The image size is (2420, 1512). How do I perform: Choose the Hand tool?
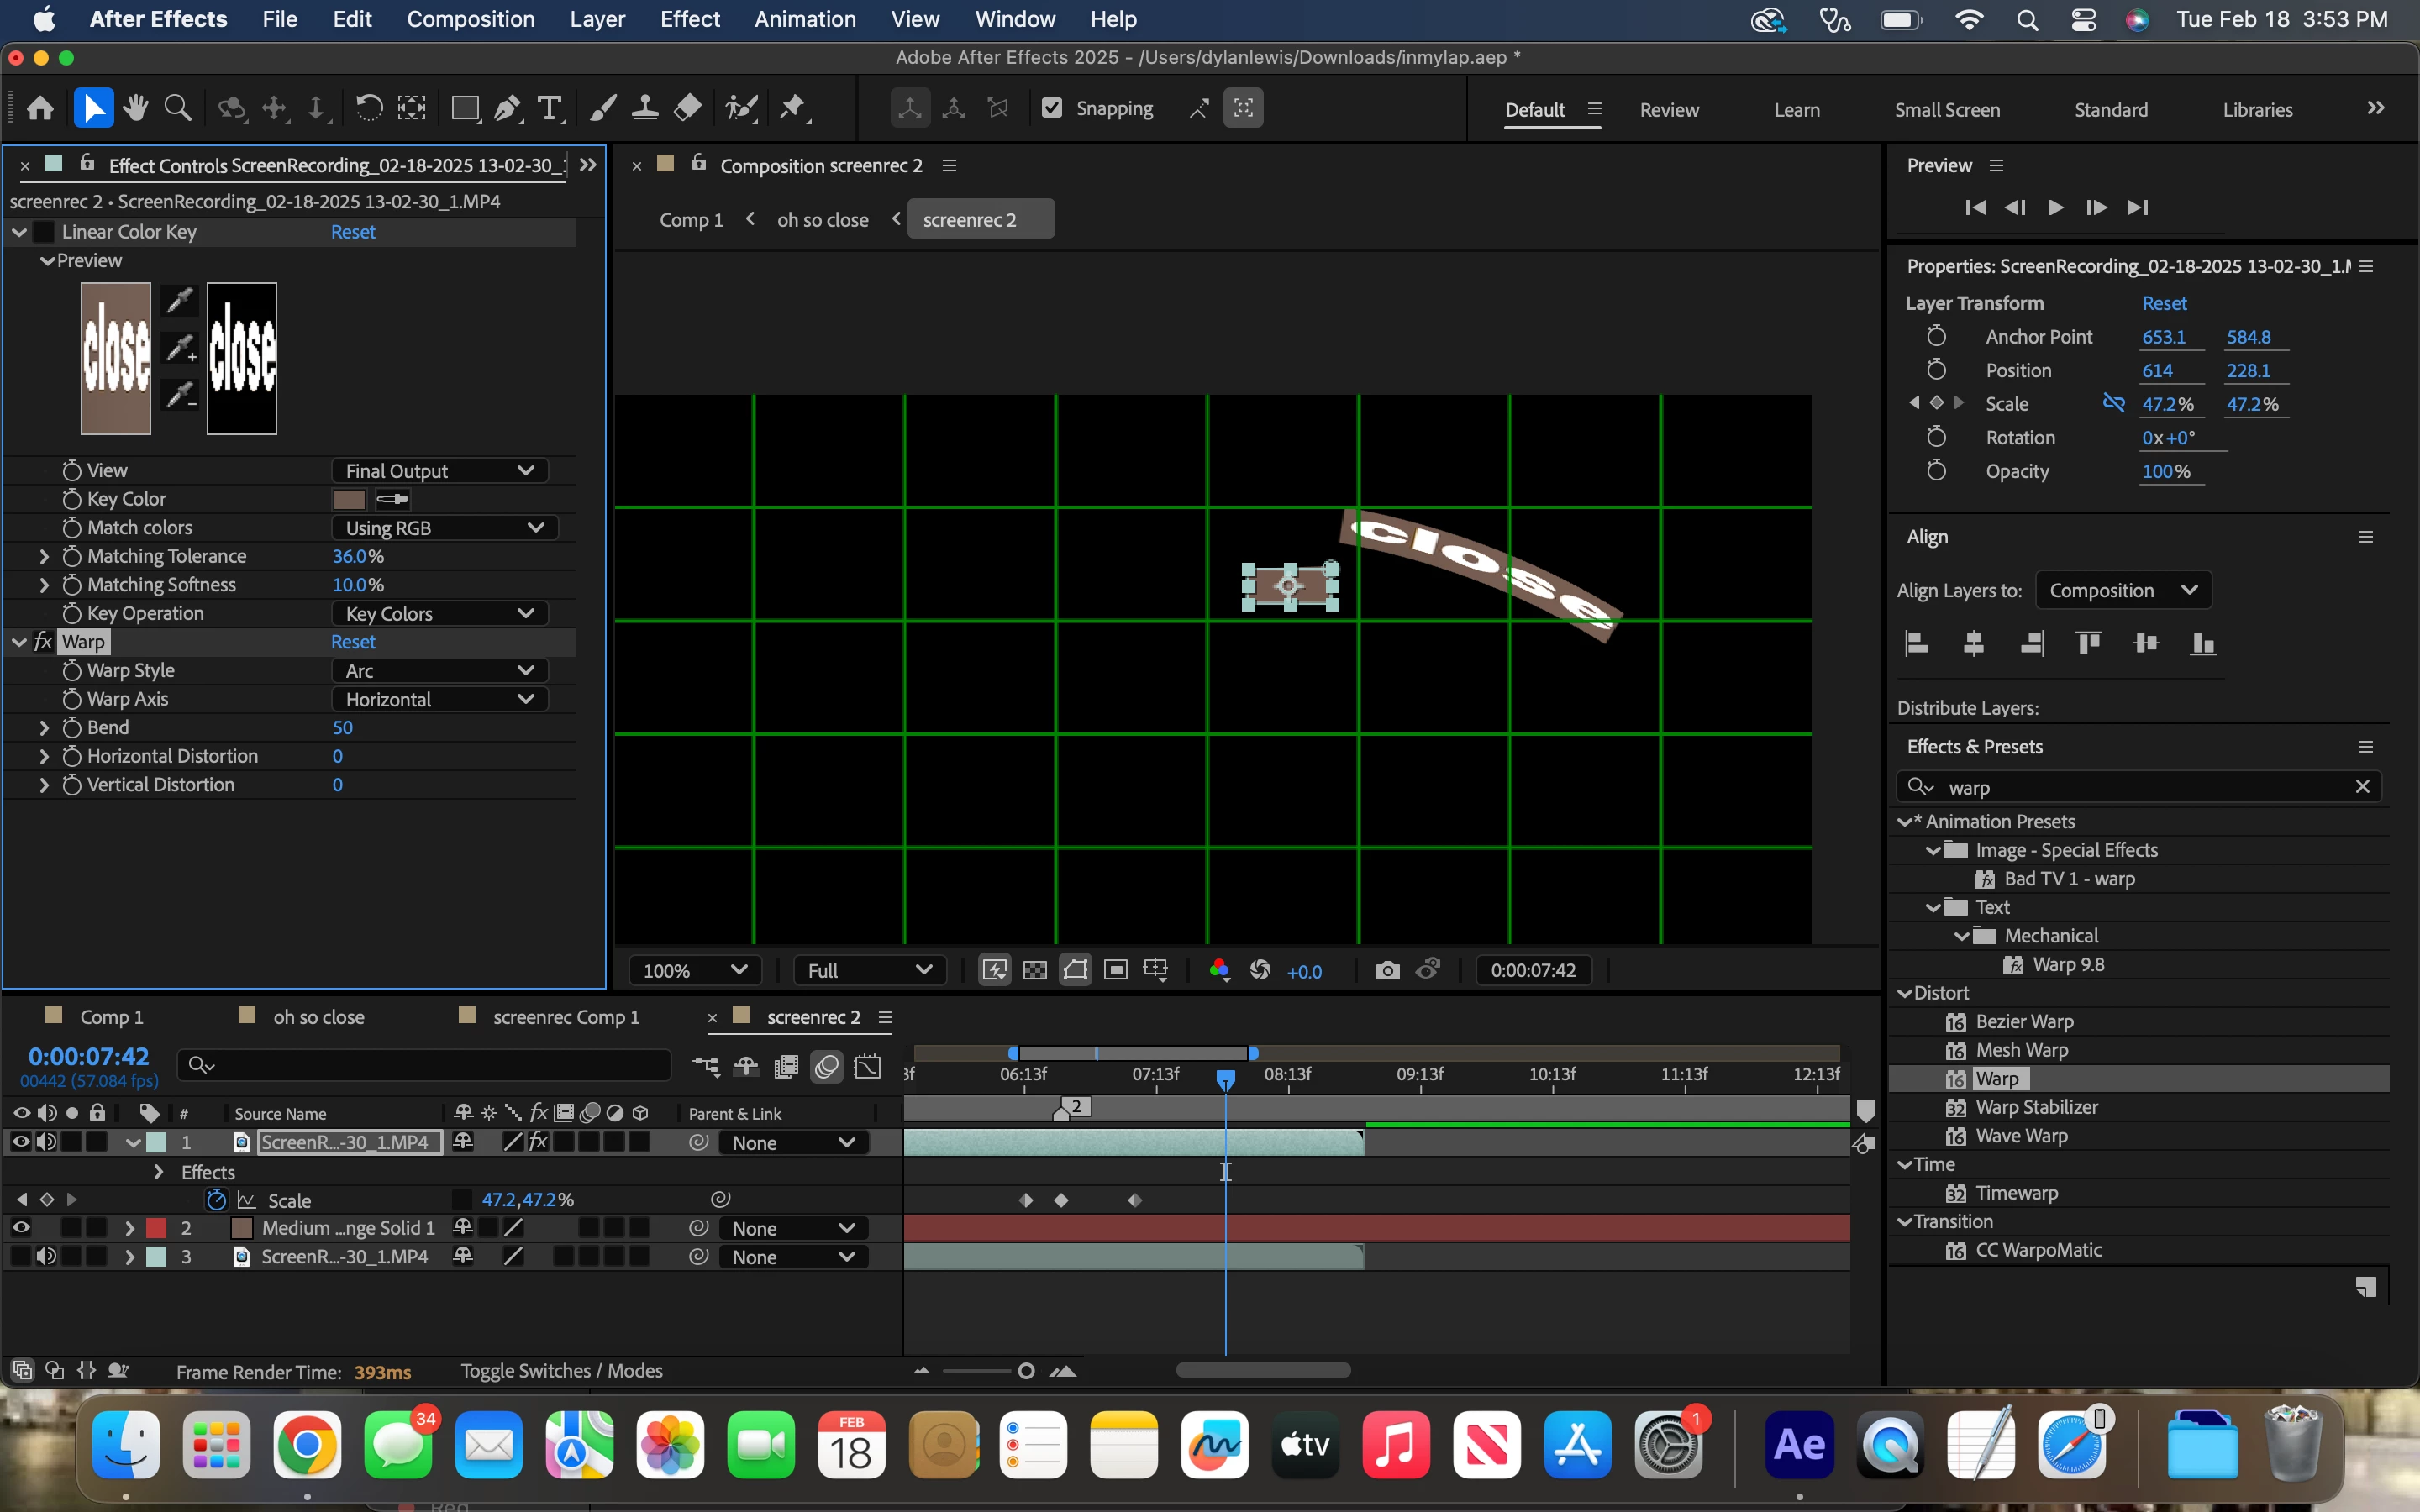[136, 108]
